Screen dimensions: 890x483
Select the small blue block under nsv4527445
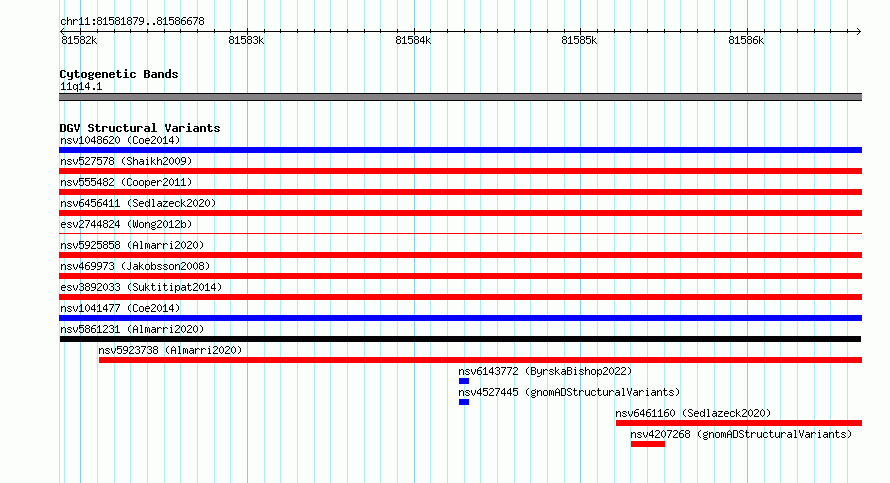point(464,402)
